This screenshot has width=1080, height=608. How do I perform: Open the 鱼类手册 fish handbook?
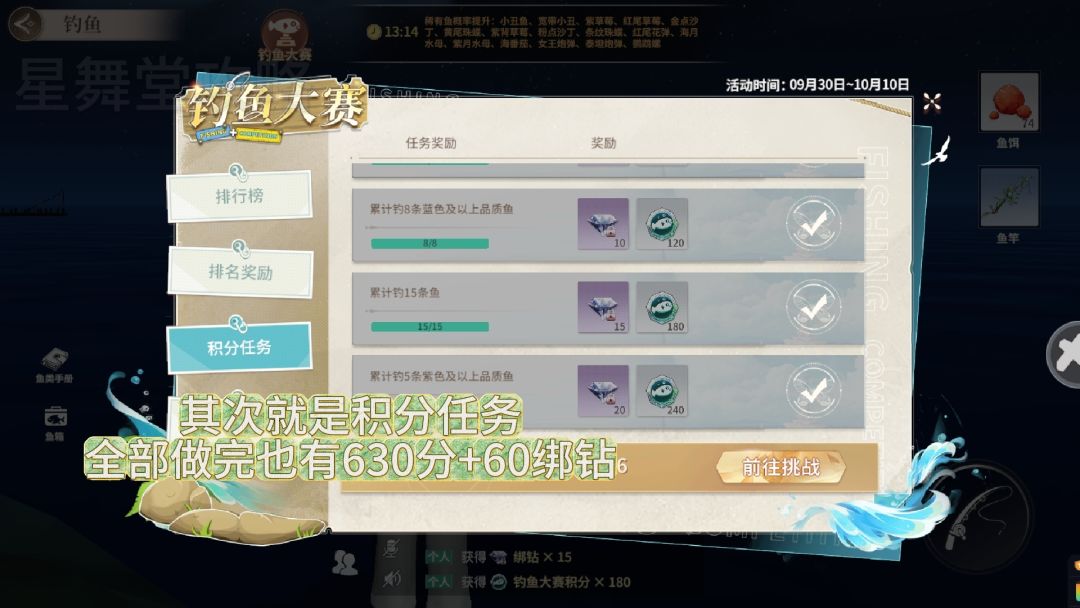click(54, 365)
